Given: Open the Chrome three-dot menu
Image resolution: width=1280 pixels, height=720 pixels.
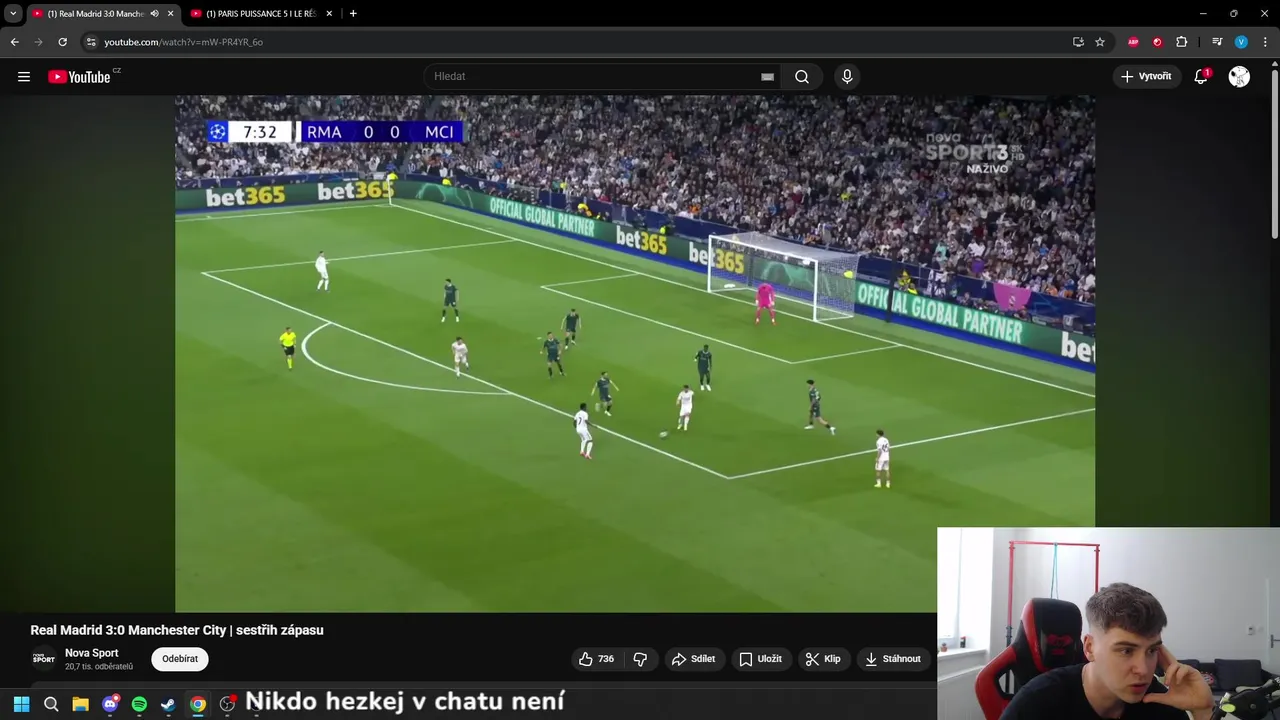Looking at the screenshot, I should [1266, 42].
